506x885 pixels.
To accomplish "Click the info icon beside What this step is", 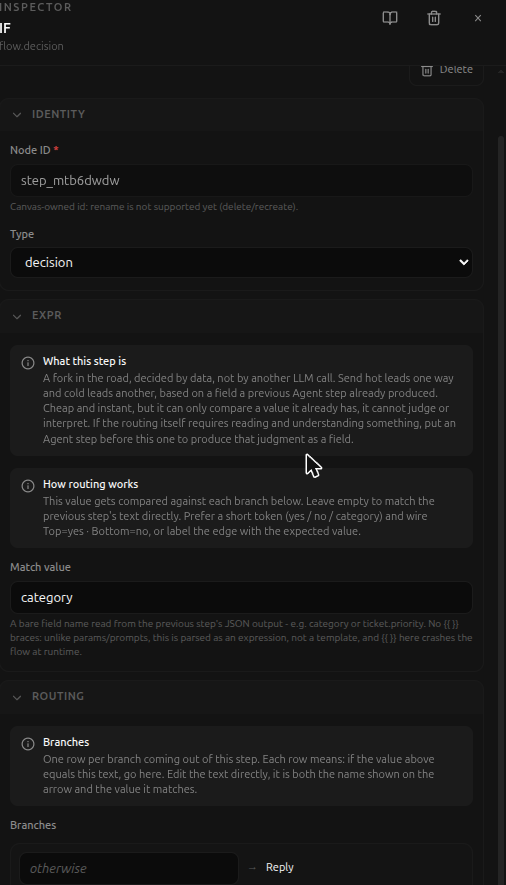I will (x=28, y=362).
